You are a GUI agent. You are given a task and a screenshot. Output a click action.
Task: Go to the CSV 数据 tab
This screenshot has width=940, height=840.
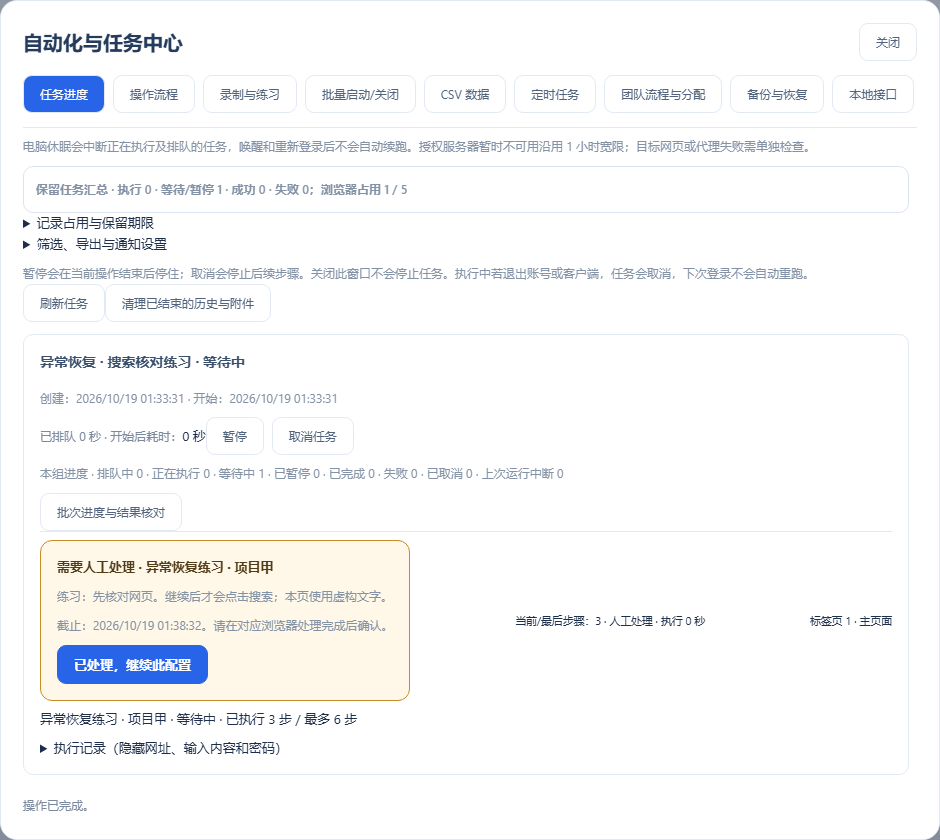[465, 94]
